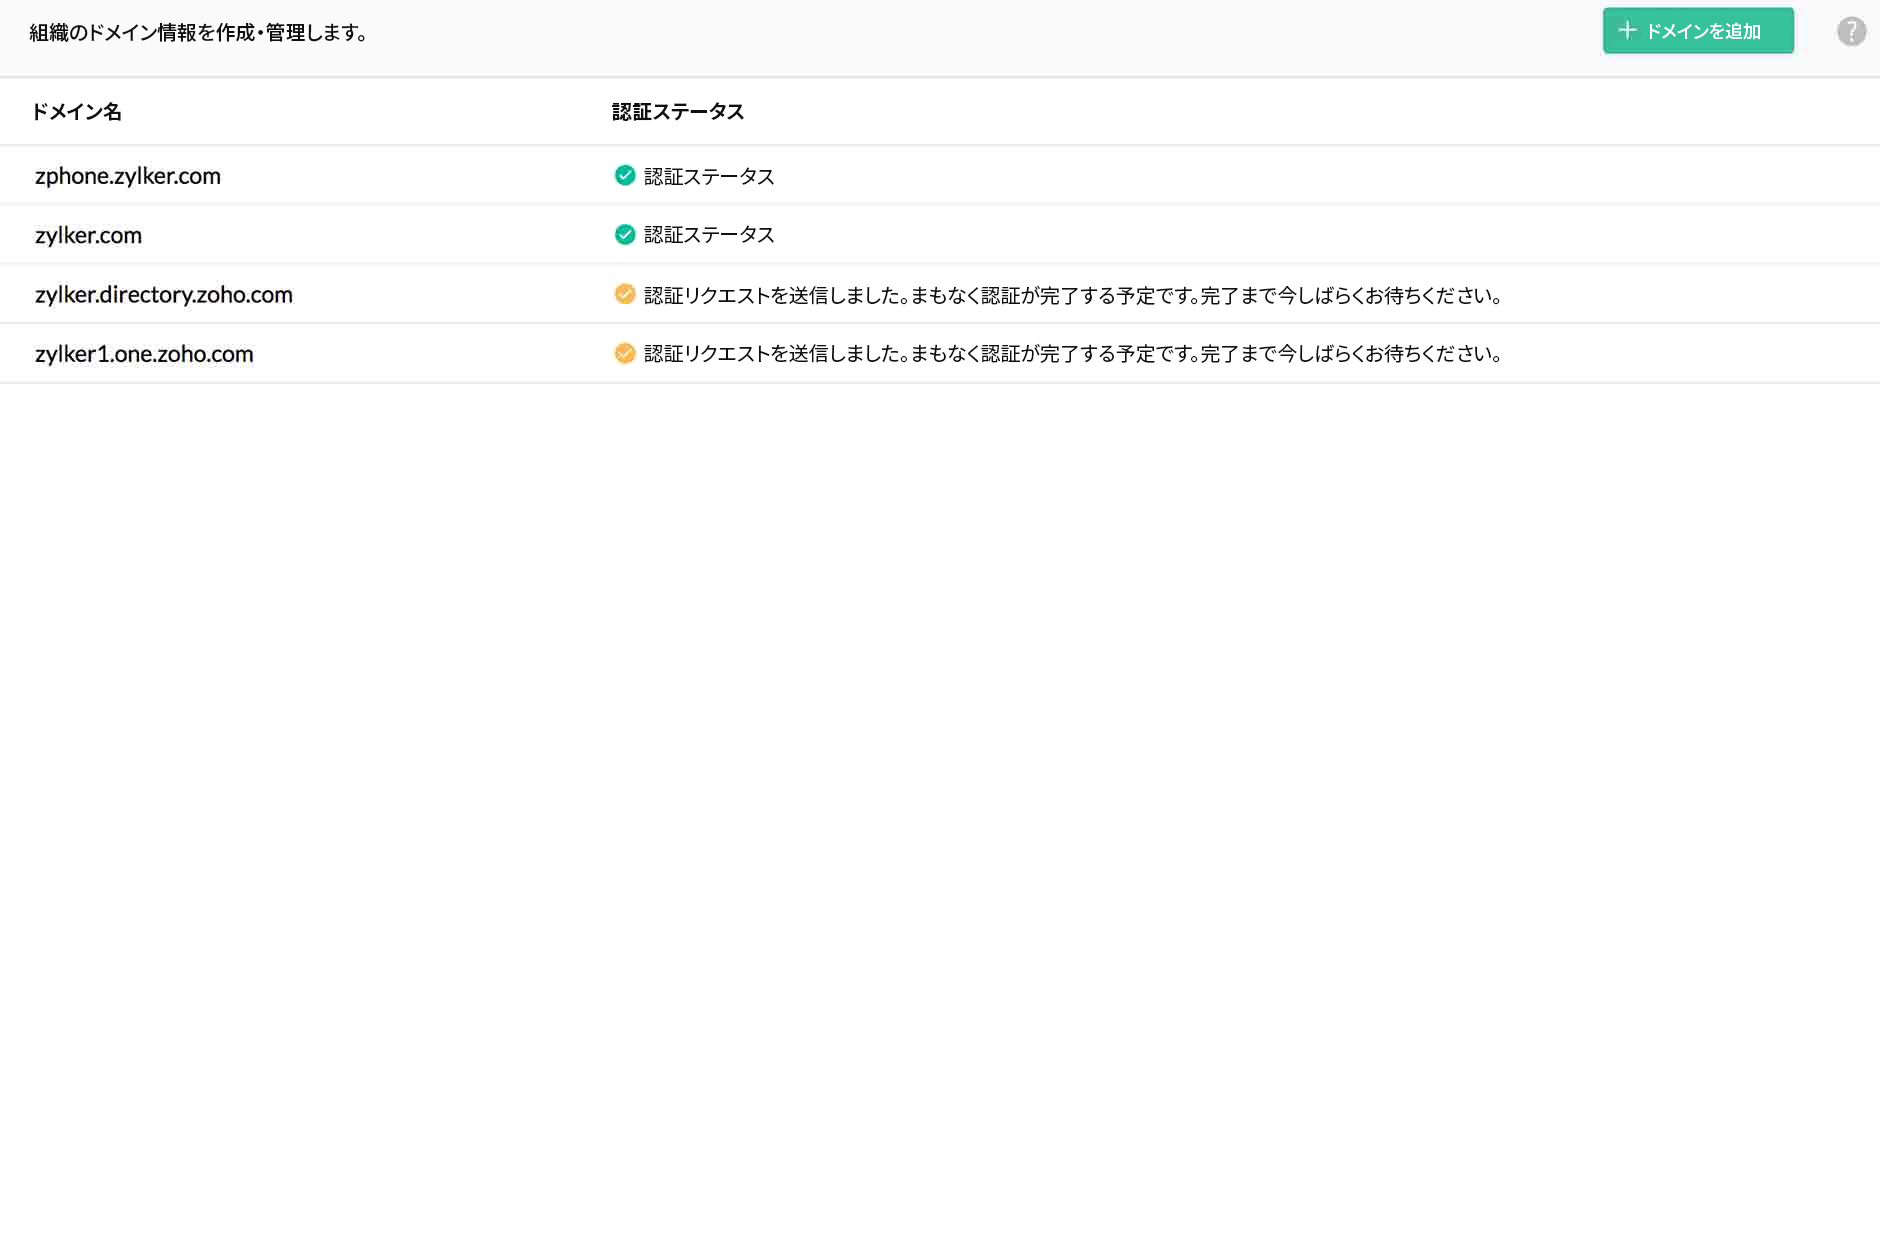Image resolution: width=1880 pixels, height=1250 pixels.
Task: Click the green verified icon beside zphone.zylker.com
Action: coord(623,175)
